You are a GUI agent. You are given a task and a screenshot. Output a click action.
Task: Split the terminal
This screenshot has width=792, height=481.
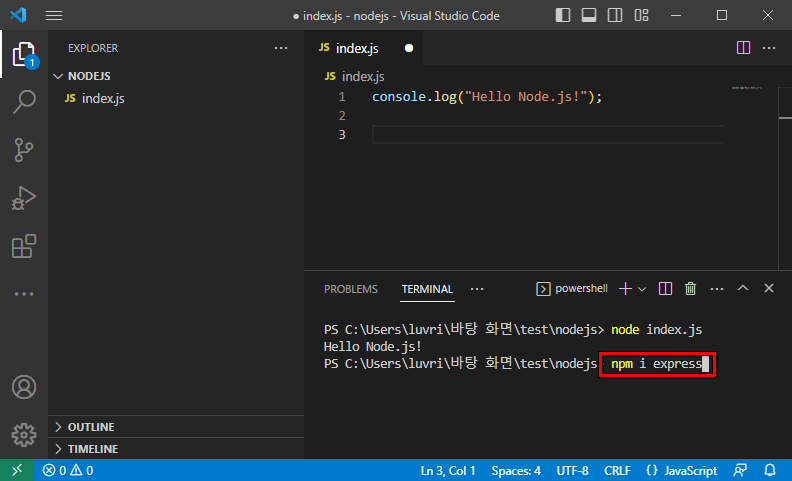pyautogui.click(x=665, y=288)
